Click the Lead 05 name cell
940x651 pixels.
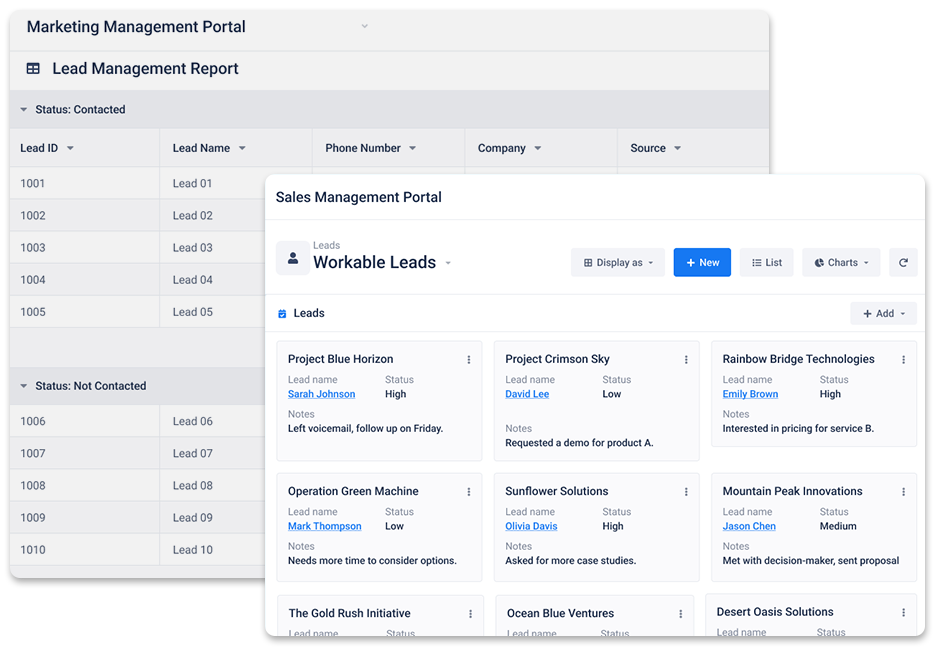(x=213, y=312)
